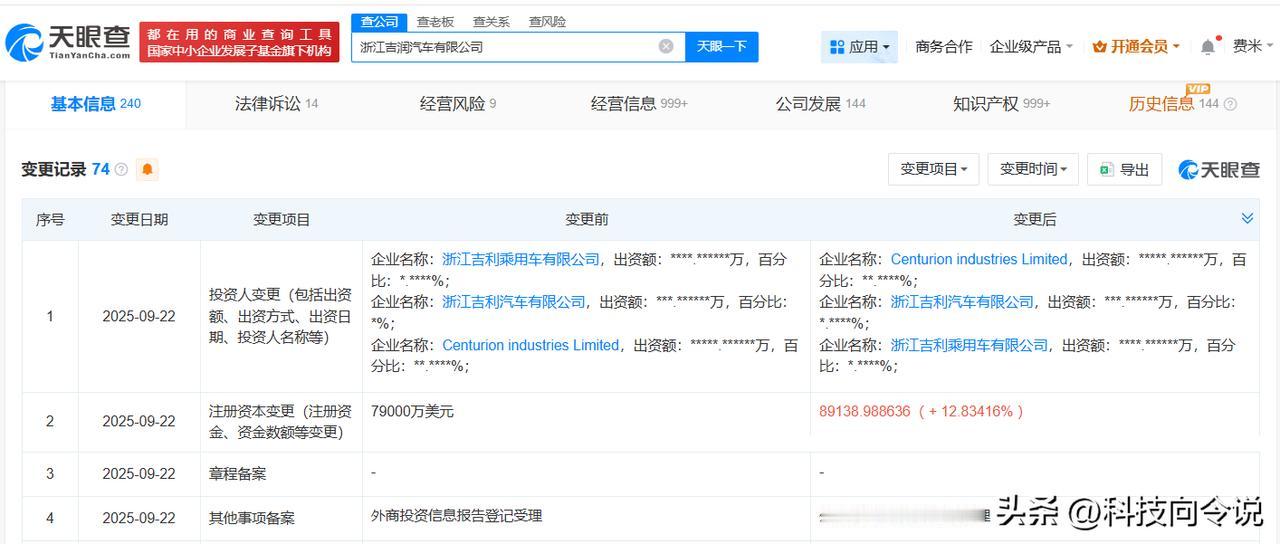The image size is (1280, 544).
Task: Select the 查公司 search tab
Action: pyautogui.click(x=379, y=21)
